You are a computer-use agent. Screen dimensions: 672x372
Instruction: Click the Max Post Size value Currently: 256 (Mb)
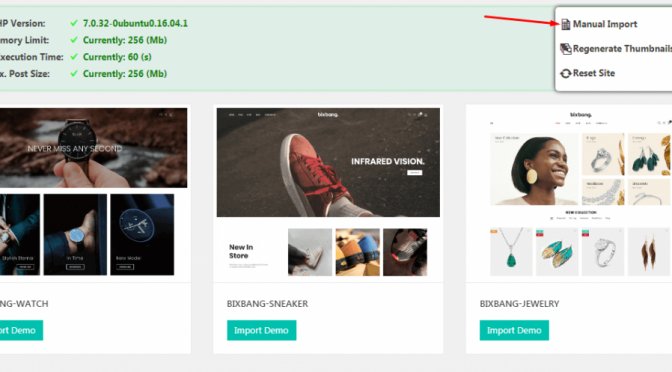coord(125,74)
